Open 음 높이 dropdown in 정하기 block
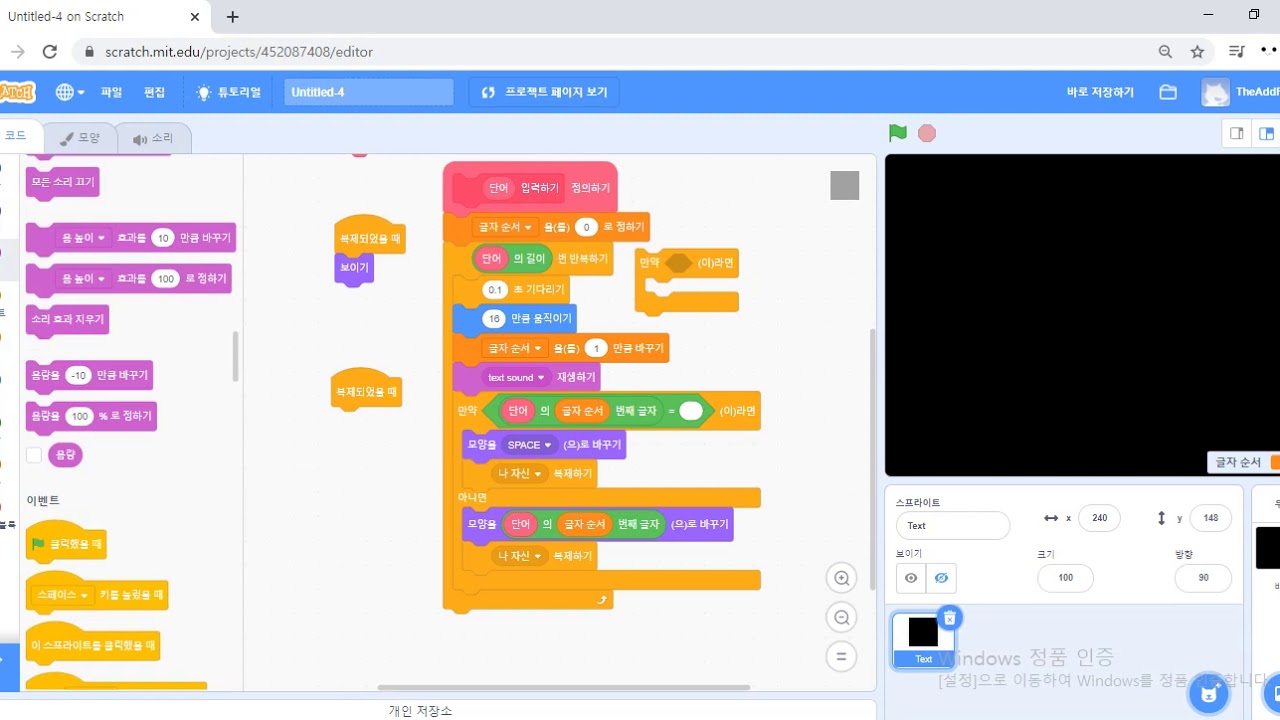1280x720 pixels. tap(84, 279)
